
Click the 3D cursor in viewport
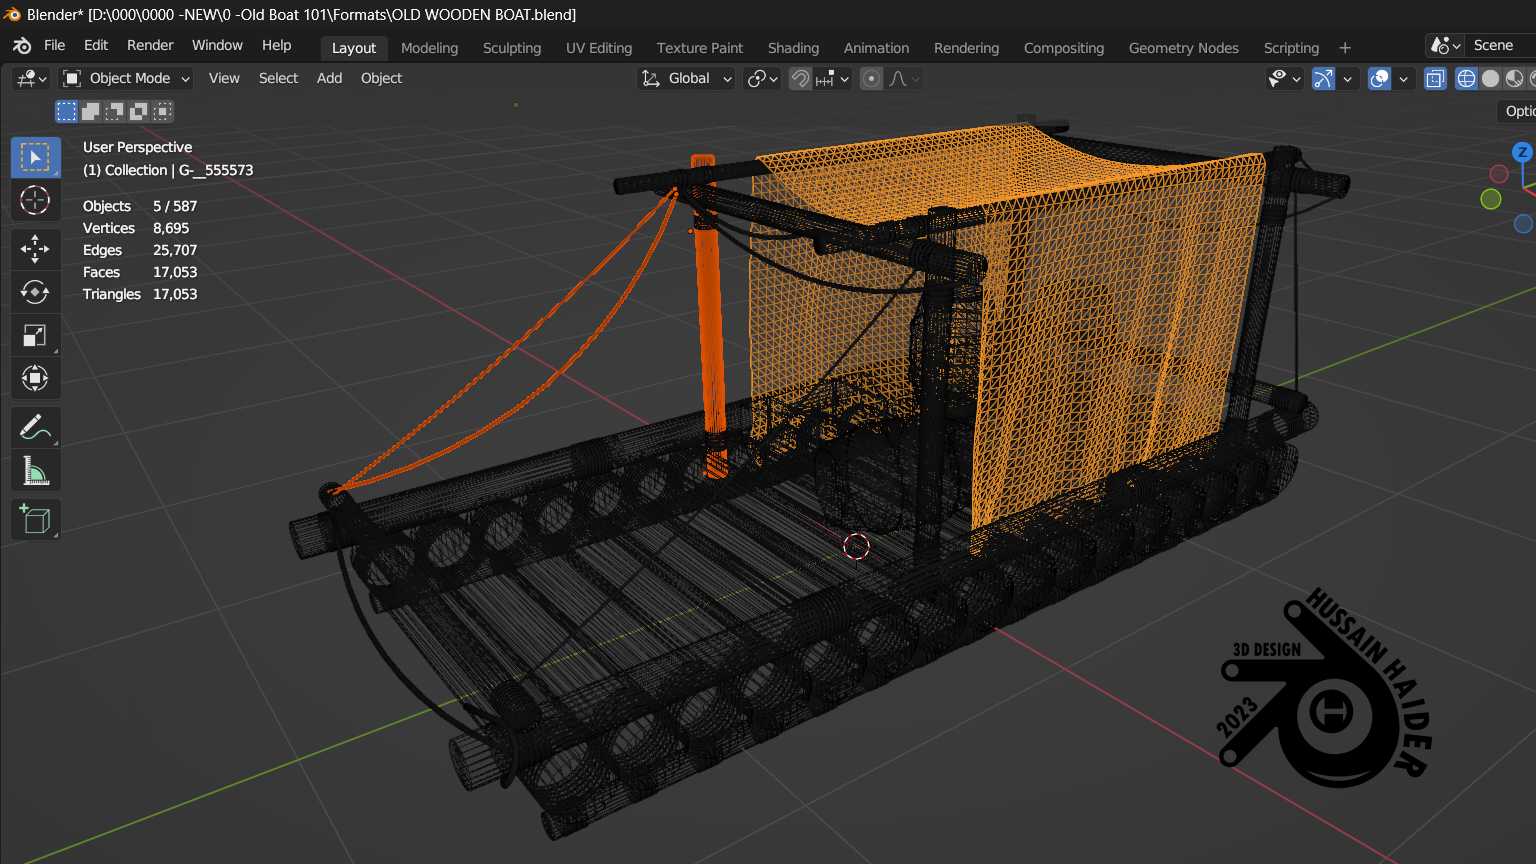click(857, 546)
